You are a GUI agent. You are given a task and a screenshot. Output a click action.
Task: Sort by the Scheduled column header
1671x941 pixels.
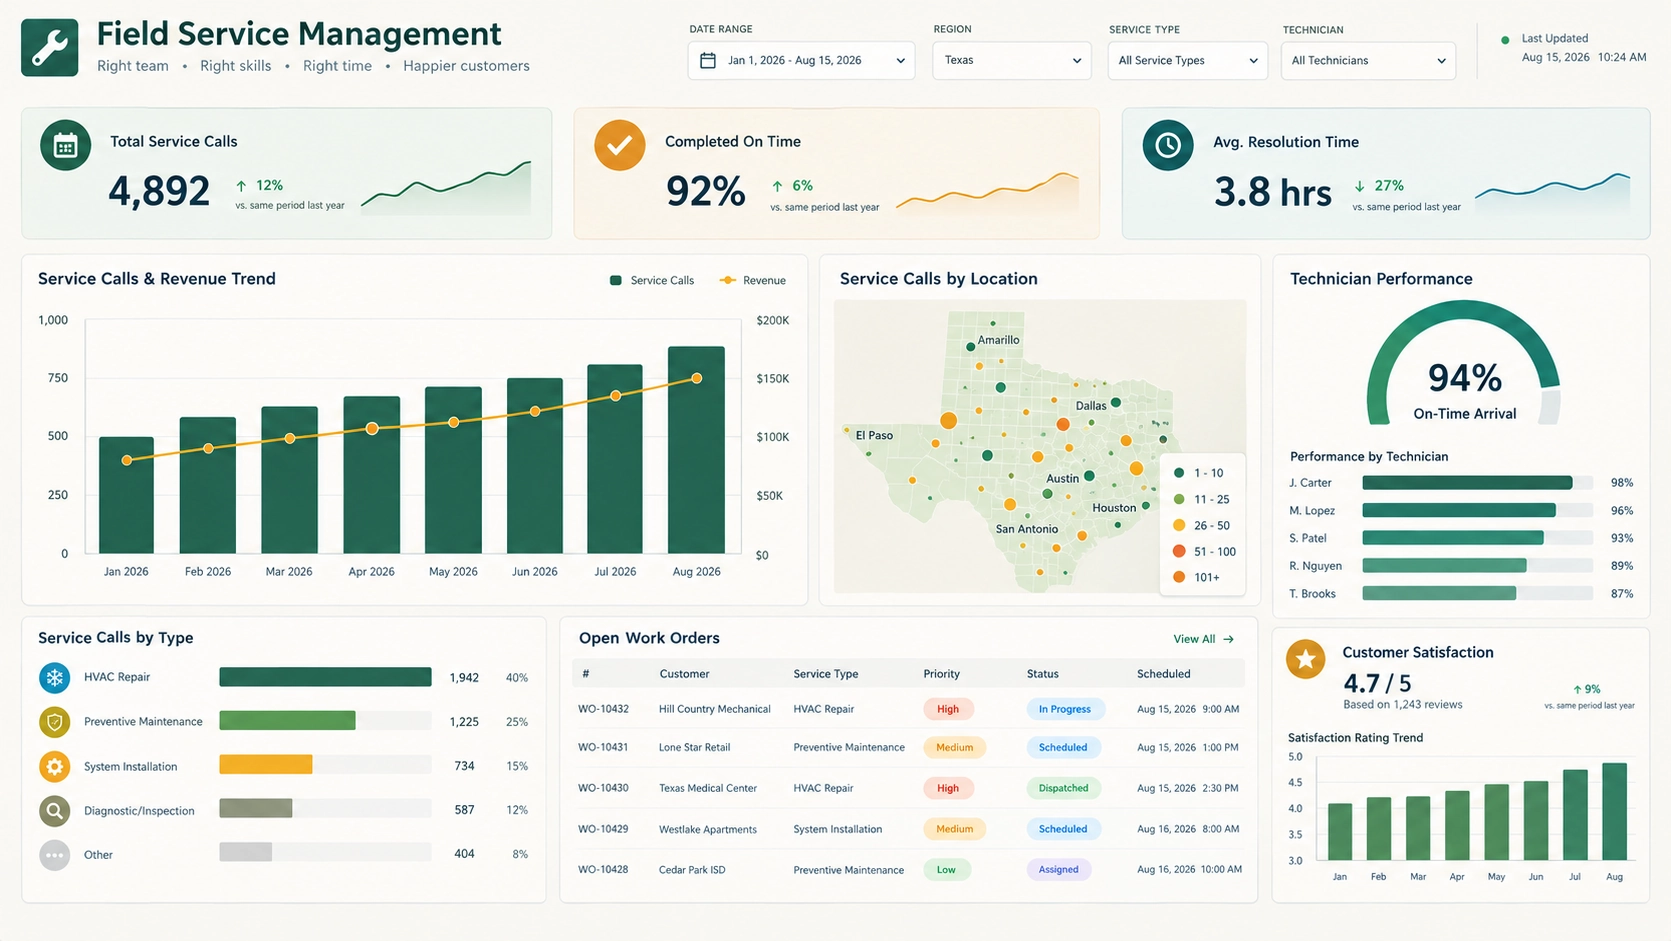[1163, 674]
